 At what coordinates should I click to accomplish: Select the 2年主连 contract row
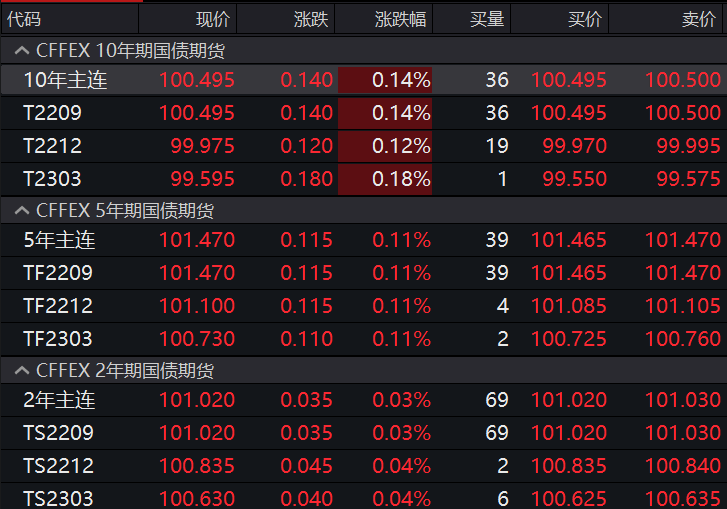(59, 400)
